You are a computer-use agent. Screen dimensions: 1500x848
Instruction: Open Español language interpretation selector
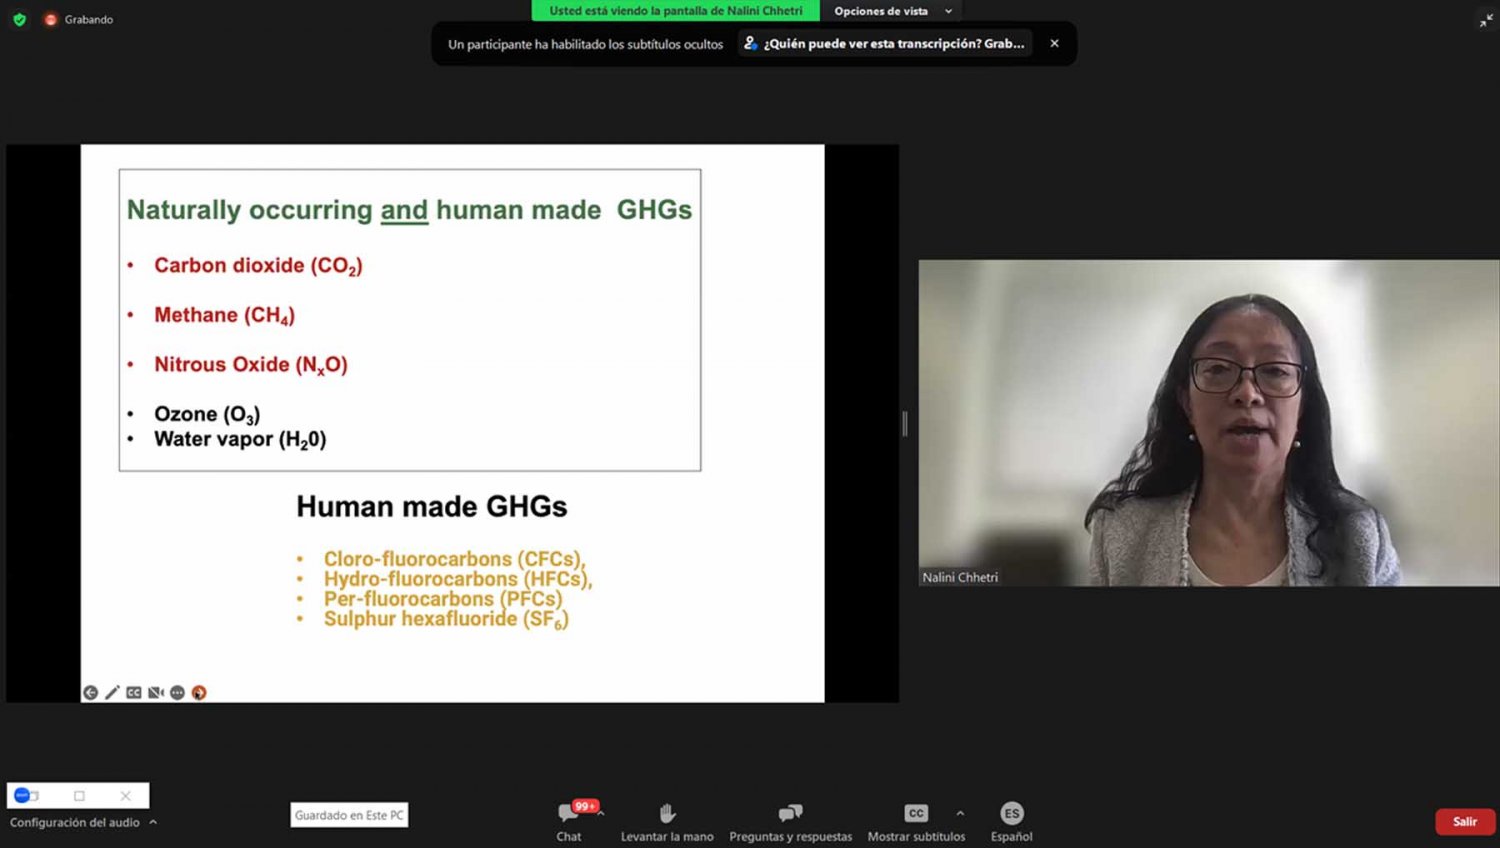coord(1011,822)
